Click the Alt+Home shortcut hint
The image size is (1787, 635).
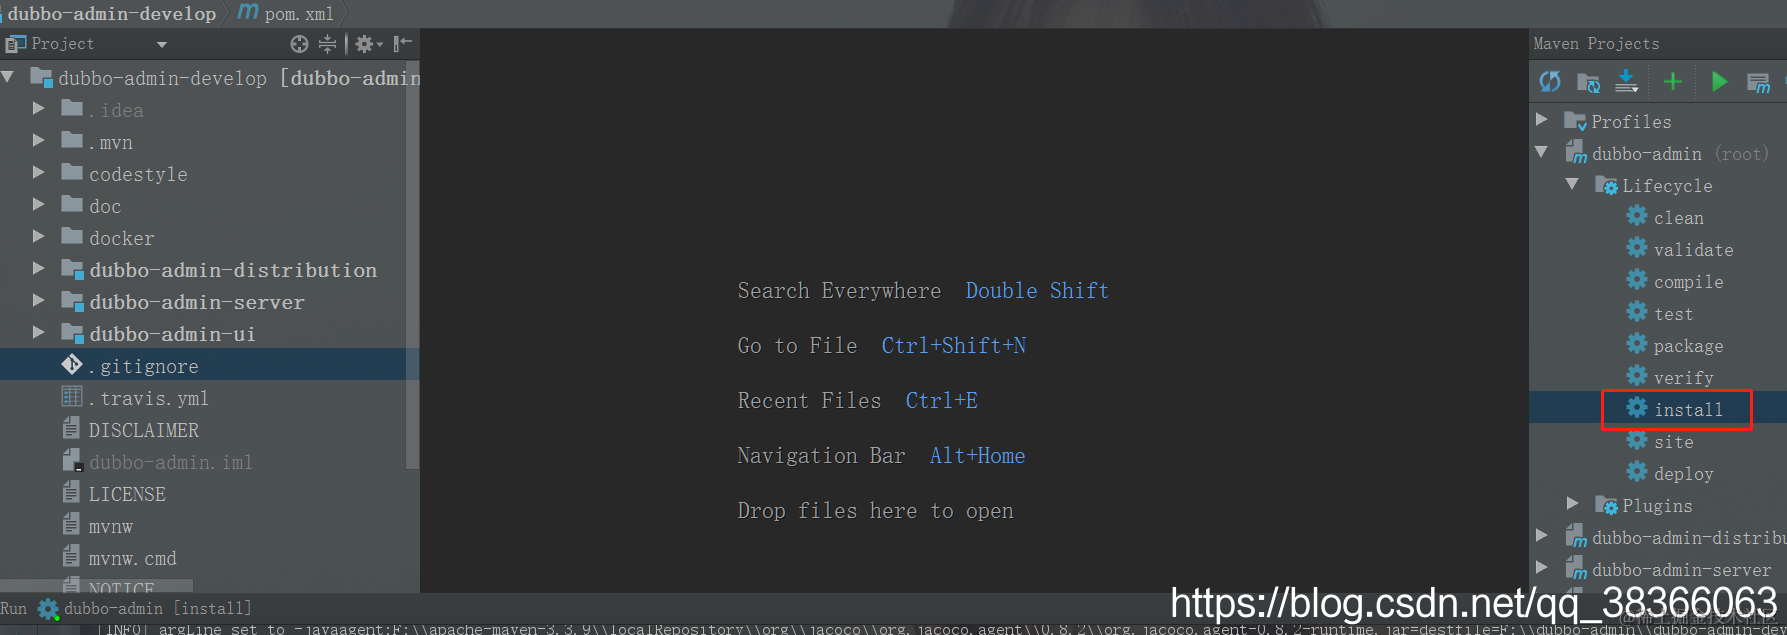pos(977,455)
